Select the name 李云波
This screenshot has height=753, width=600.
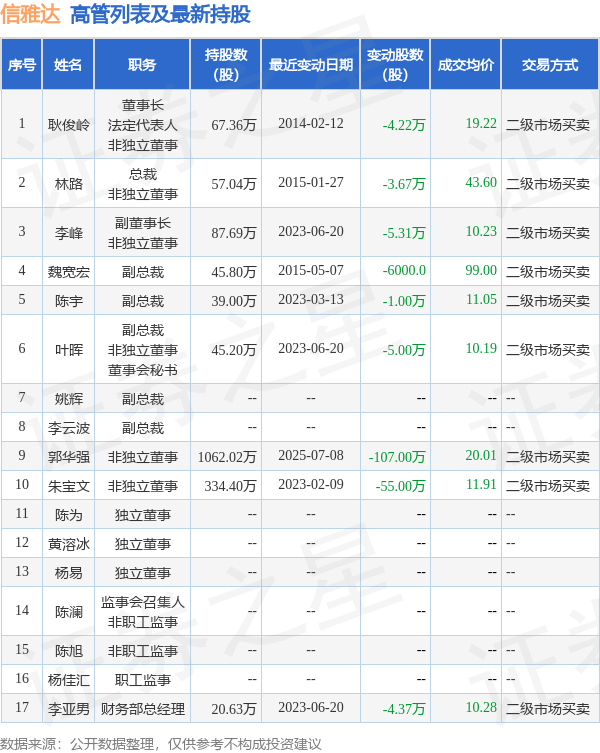(69, 428)
